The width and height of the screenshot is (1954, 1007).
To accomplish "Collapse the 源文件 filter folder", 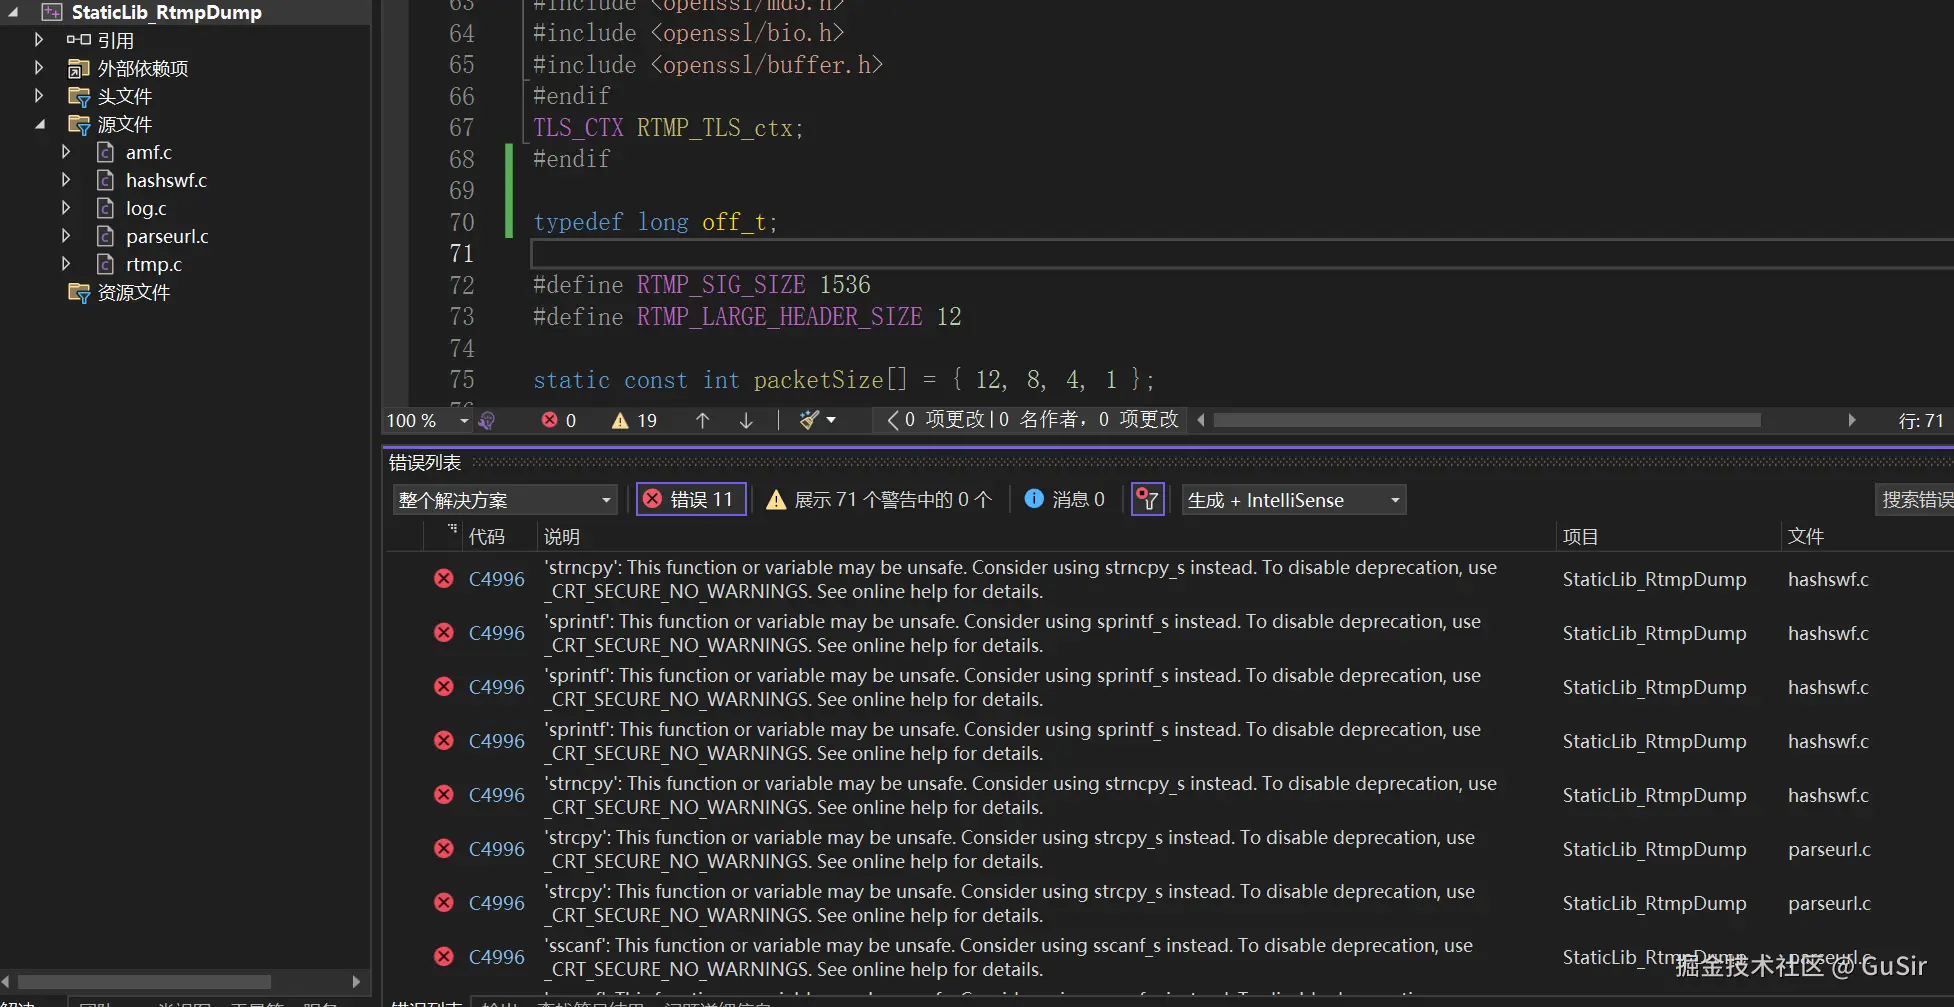I will pyautogui.click(x=40, y=124).
